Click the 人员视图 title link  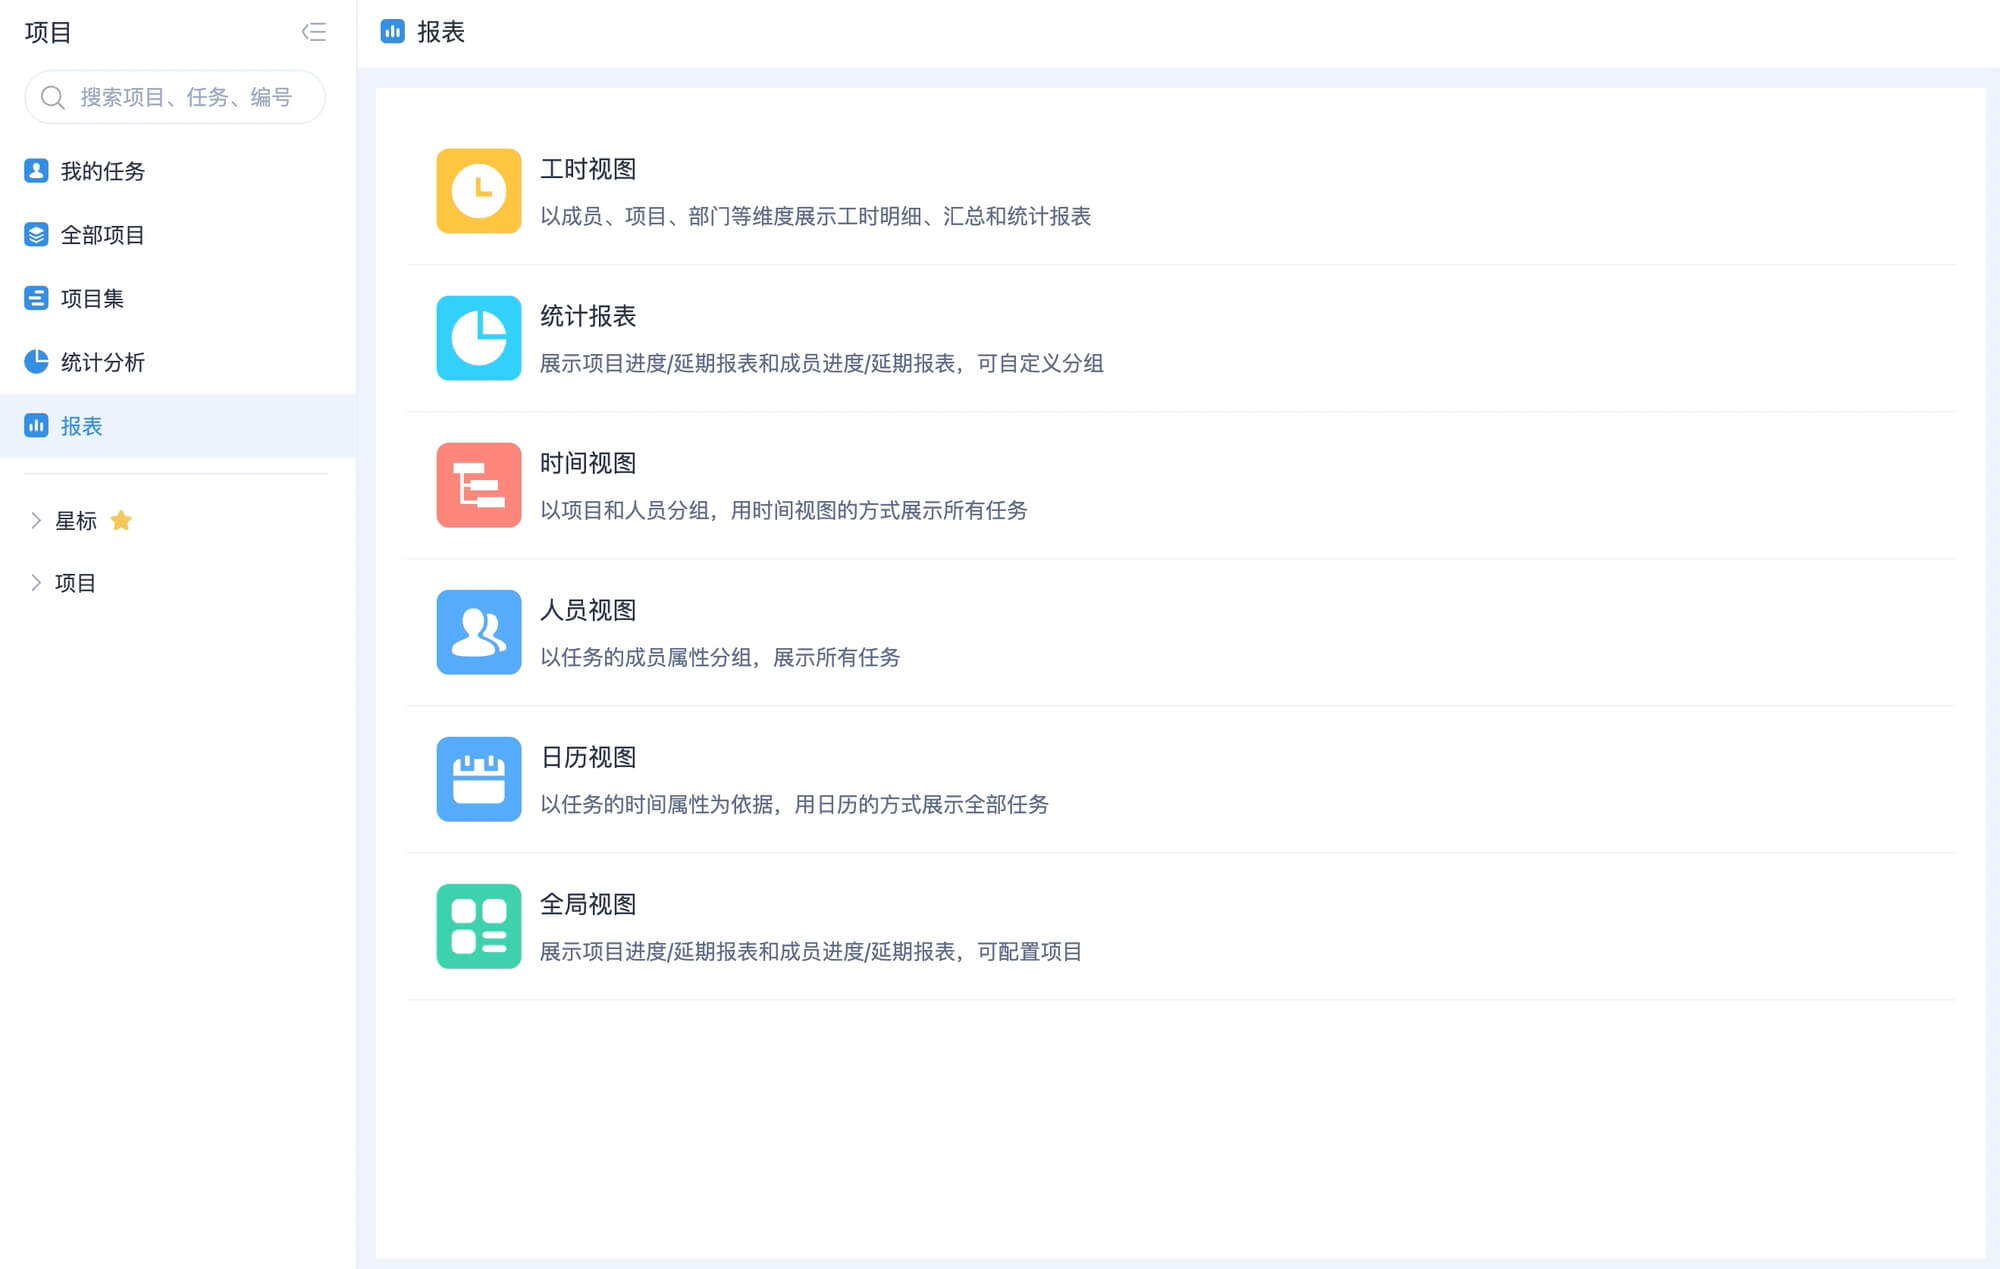click(588, 610)
